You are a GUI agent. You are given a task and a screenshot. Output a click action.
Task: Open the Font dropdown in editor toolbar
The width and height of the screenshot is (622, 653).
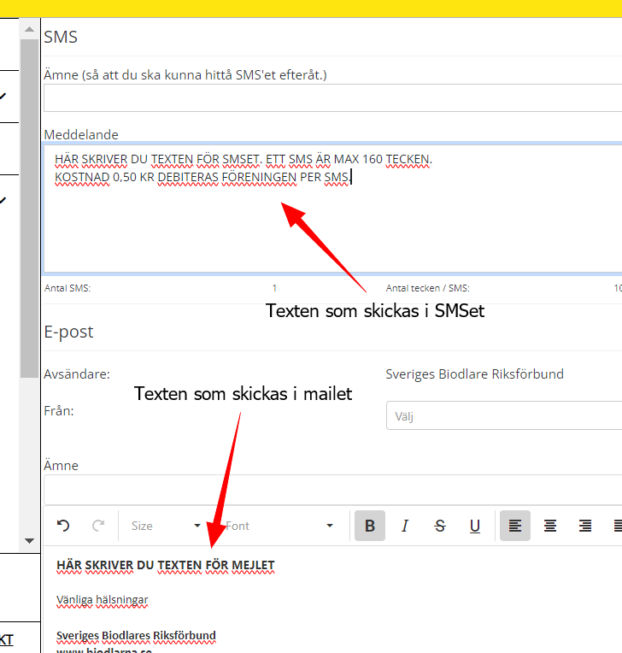[280, 526]
